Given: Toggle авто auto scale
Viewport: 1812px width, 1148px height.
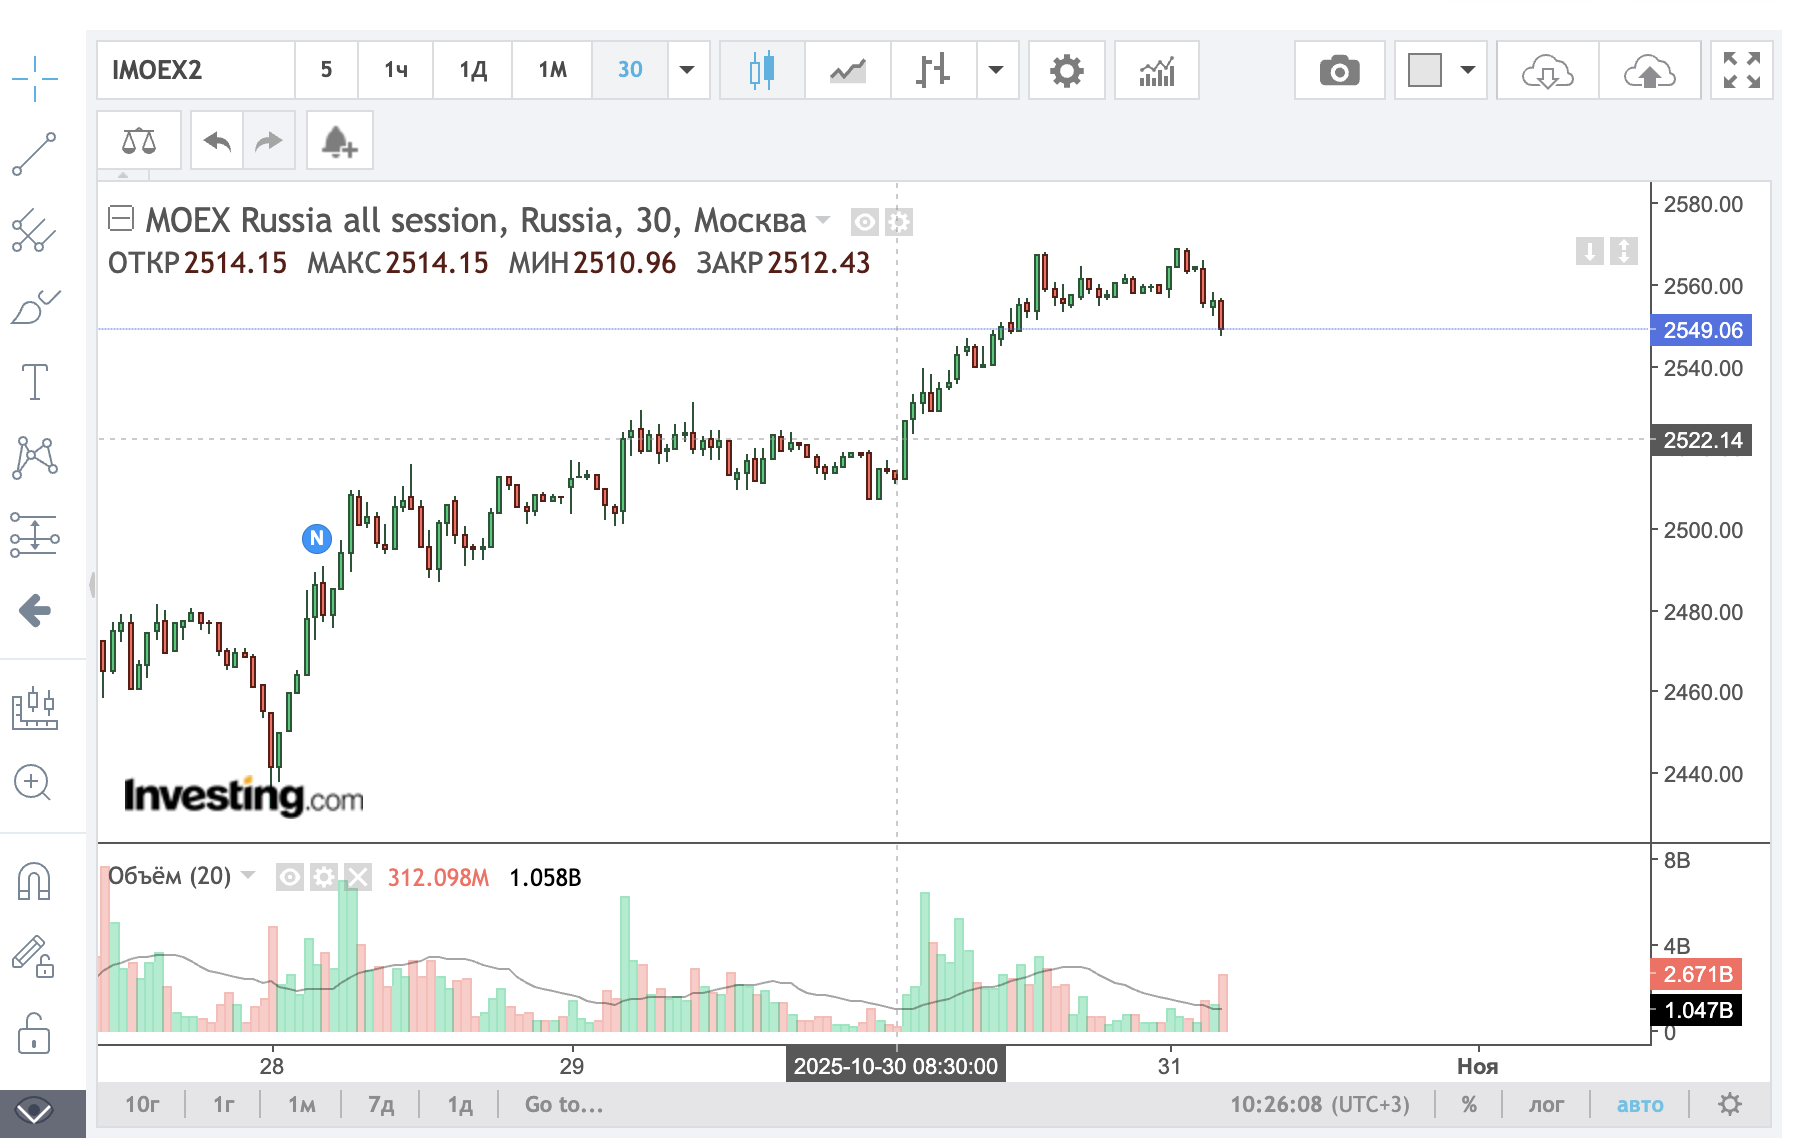Looking at the screenshot, I should (x=1640, y=1105).
